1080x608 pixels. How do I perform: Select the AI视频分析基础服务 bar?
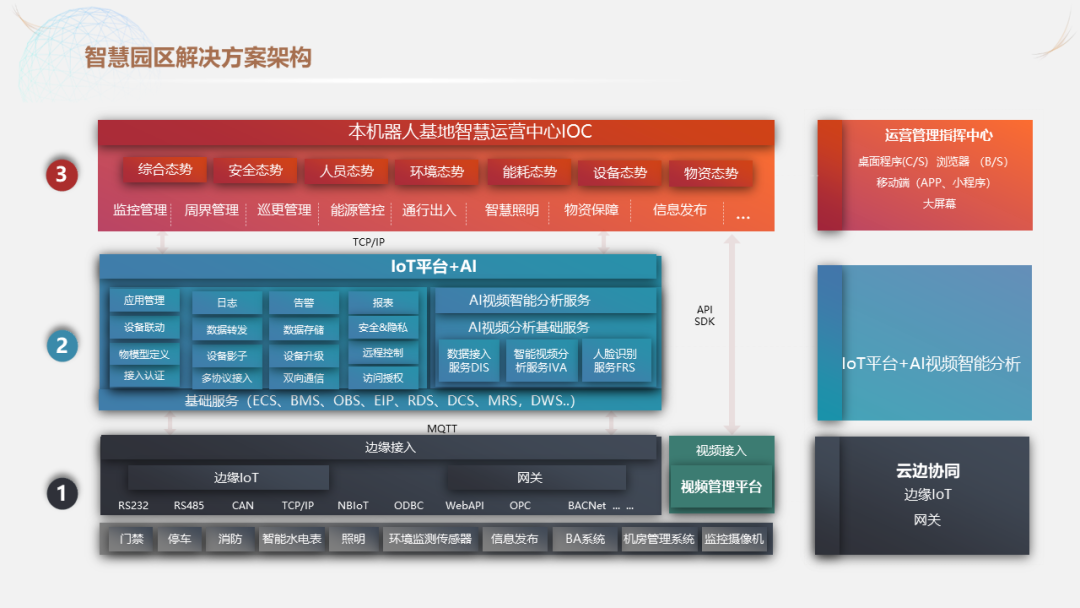tap(544, 327)
